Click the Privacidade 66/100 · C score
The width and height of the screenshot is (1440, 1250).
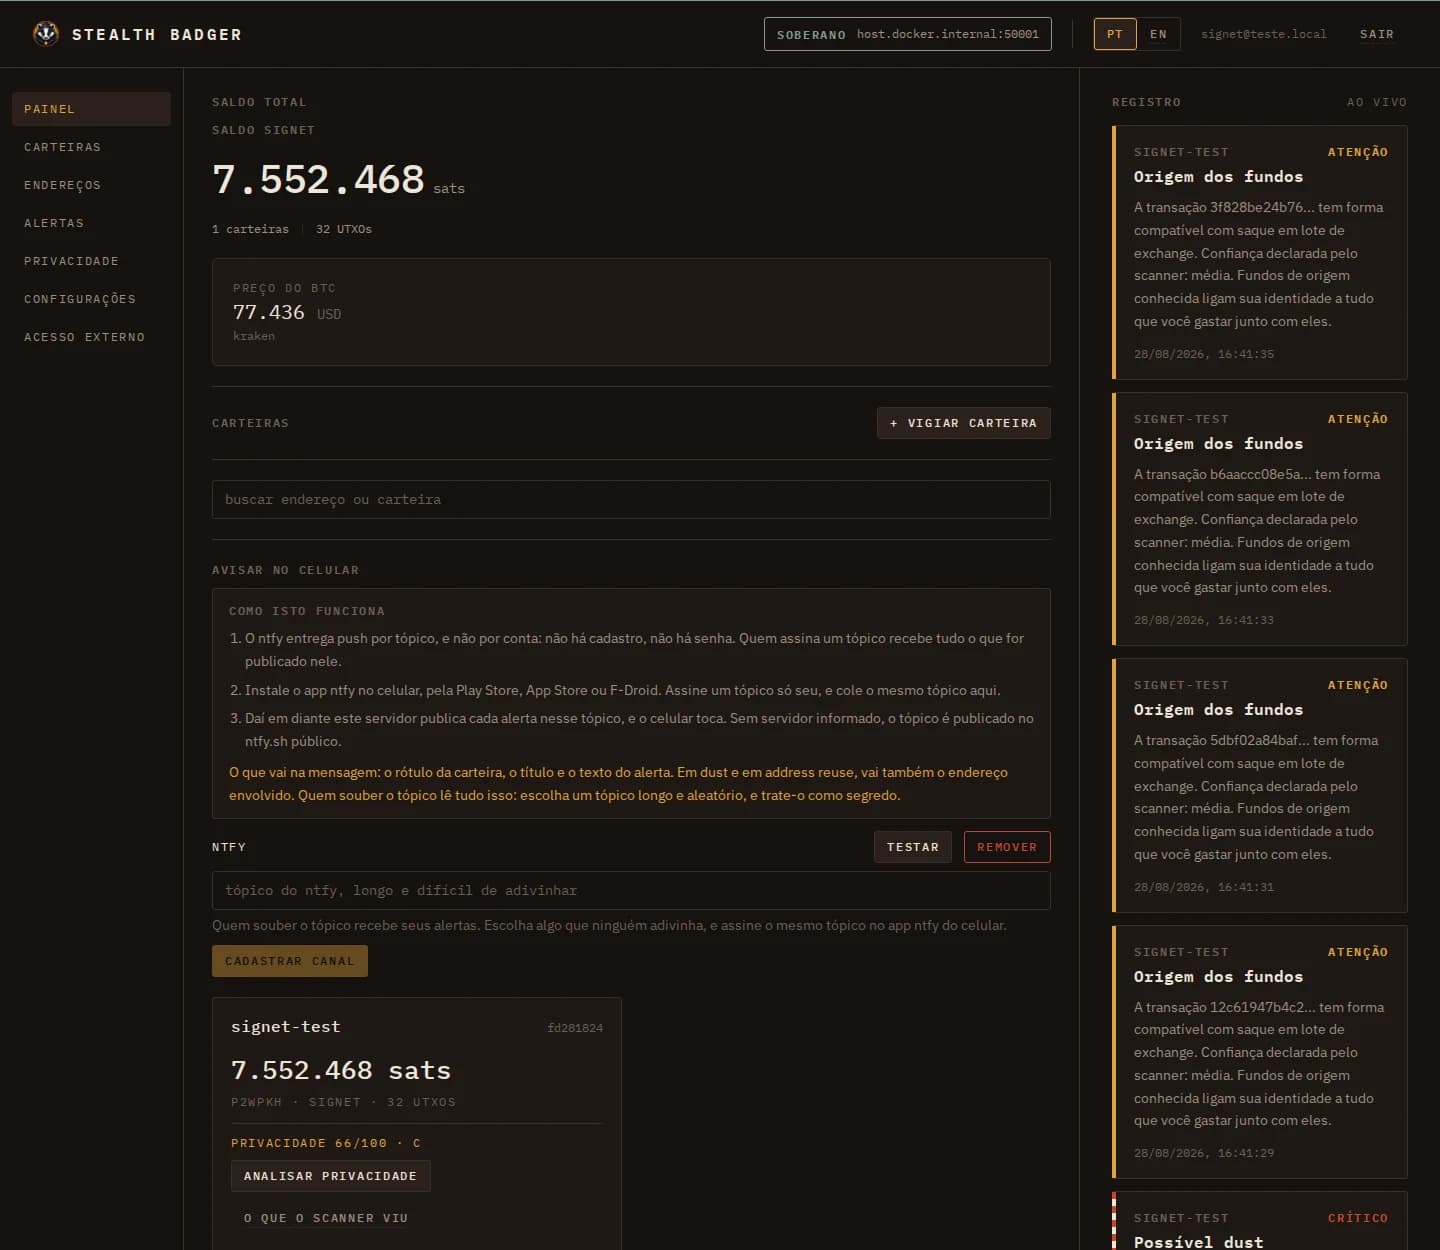pyautogui.click(x=326, y=1143)
